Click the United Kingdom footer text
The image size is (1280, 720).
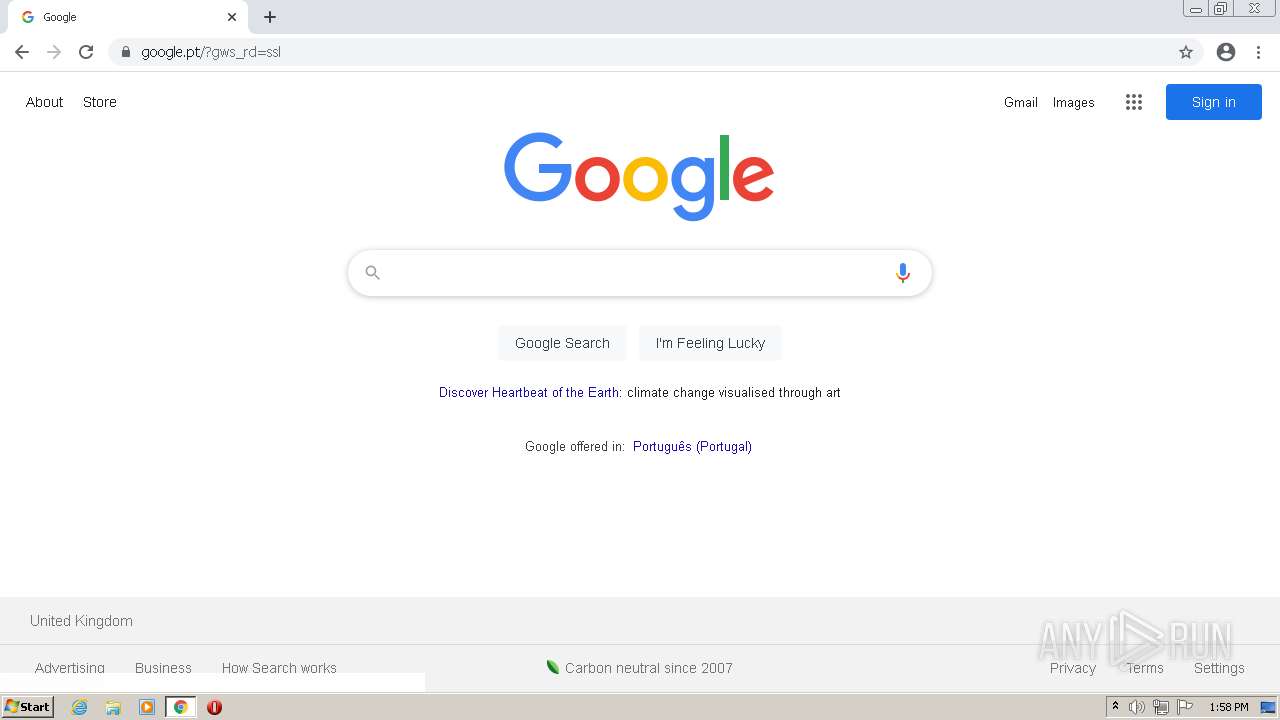[81, 621]
